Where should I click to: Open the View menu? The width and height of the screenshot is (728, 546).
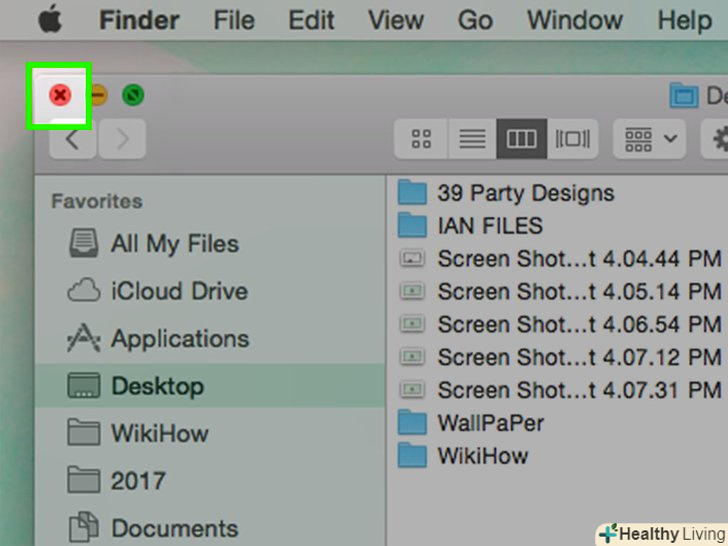point(395,19)
